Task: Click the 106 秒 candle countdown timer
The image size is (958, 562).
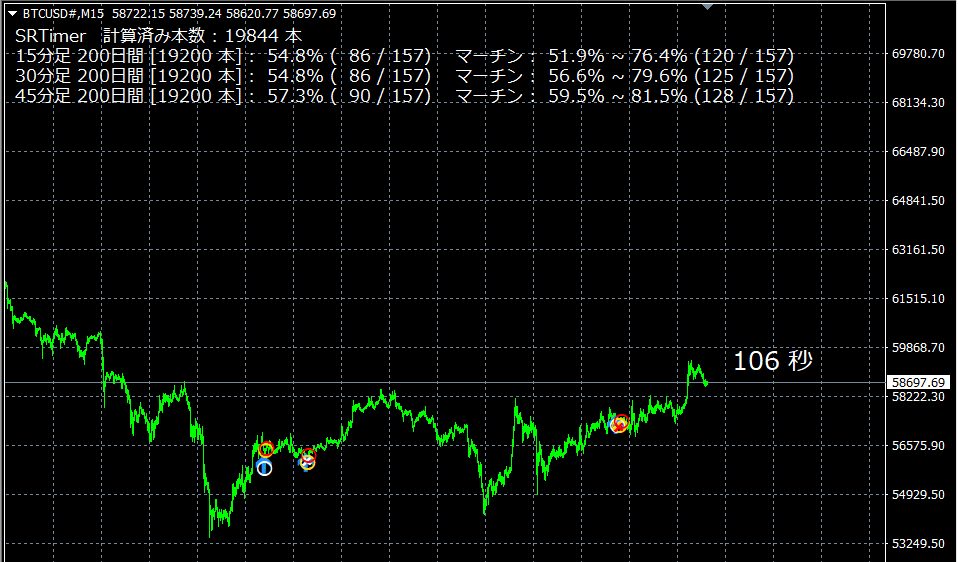Action: pyautogui.click(x=773, y=361)
